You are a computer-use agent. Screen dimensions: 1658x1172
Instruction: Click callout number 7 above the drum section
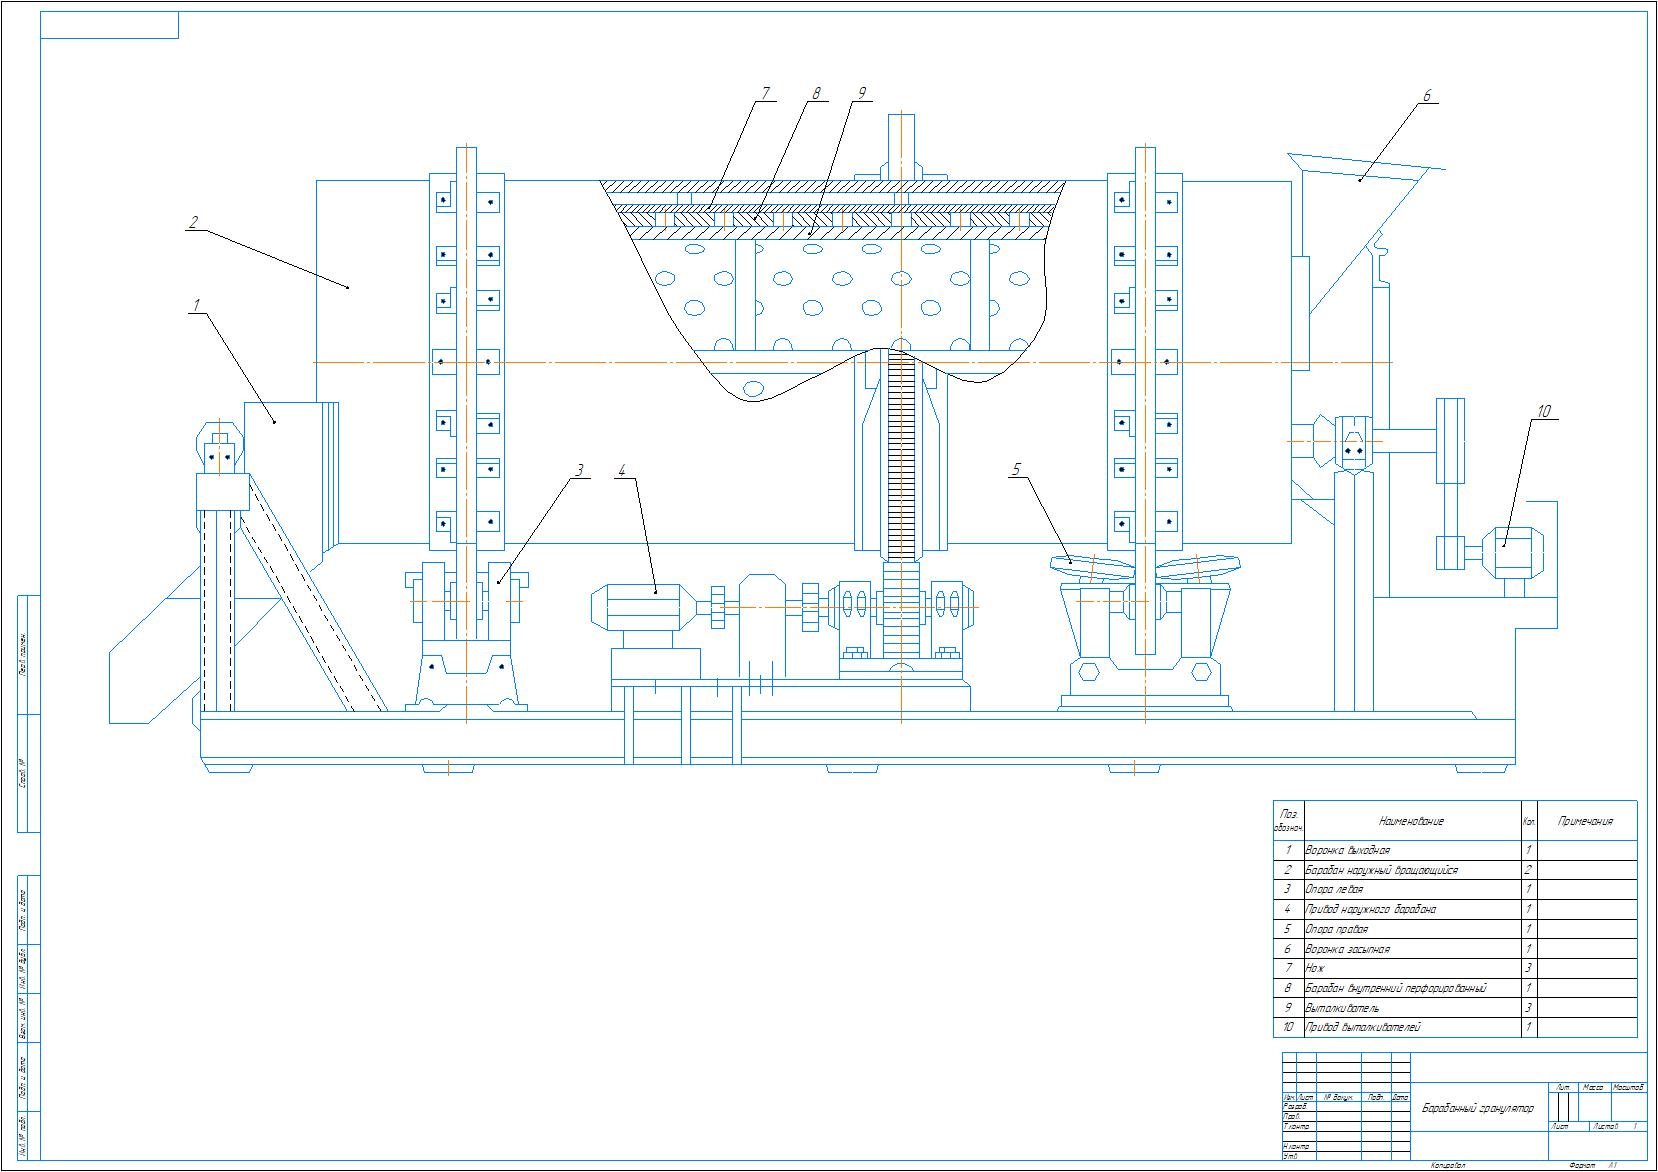coord(766,94)
